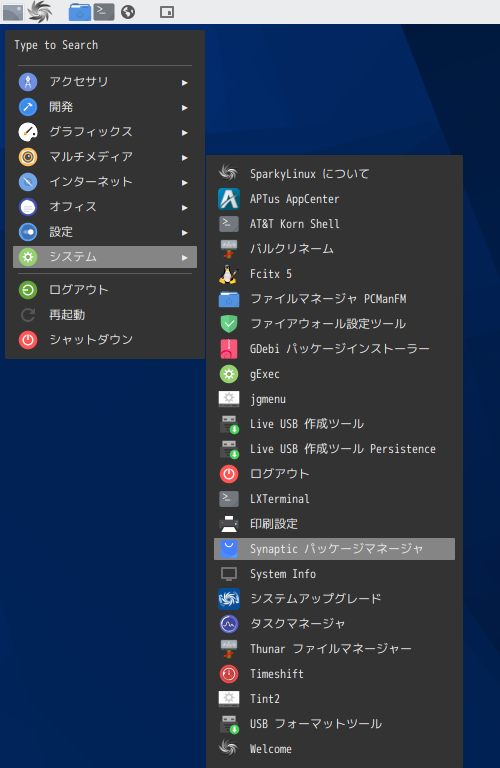The image size is (500, 768).
Task: Open LXTerminal from the system submenu
Action: tap(334, 499)
